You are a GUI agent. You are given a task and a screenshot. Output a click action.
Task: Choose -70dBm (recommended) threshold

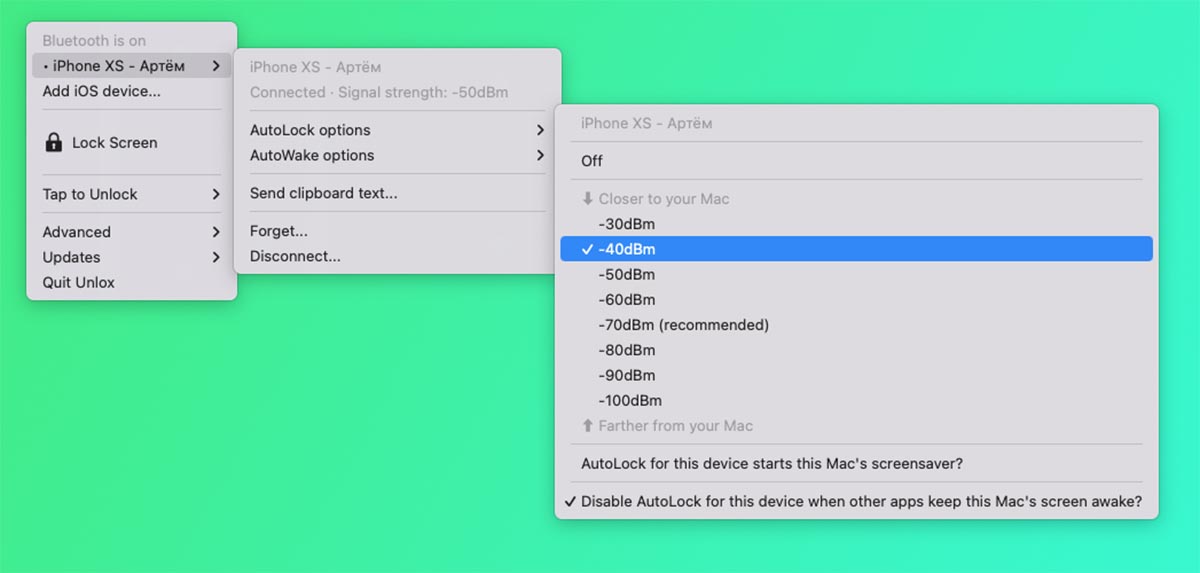coord(857,325)
